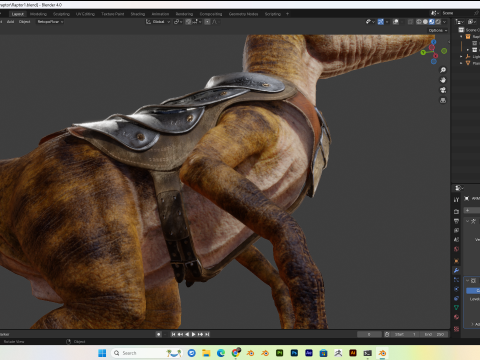This screenshot has width=480, height=360.
Task: Open the Modifiers wrench tab icon
Action: (x=456, y=270)
